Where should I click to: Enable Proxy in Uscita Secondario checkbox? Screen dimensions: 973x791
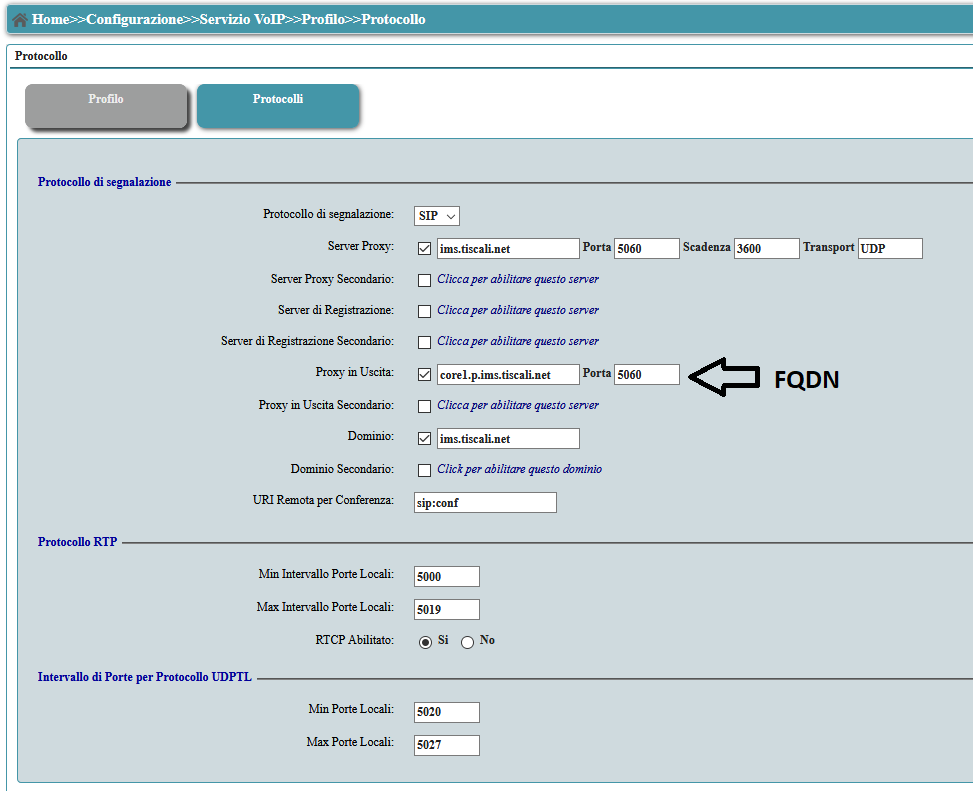tap(424, 406)
